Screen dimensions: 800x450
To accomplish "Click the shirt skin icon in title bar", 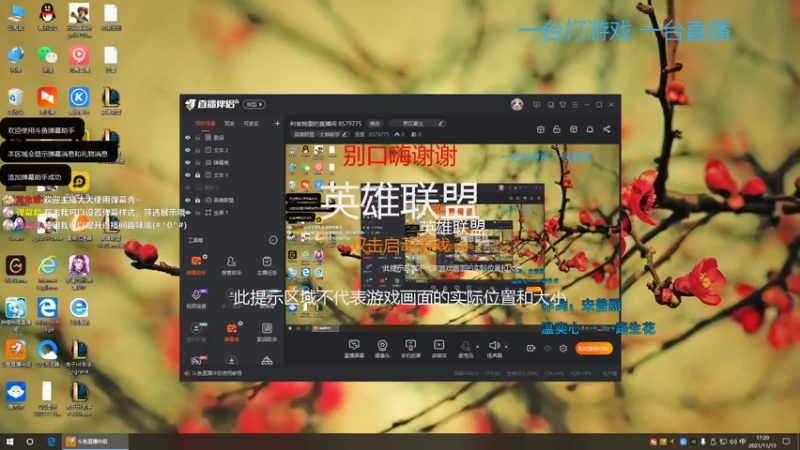I will 563,105.
